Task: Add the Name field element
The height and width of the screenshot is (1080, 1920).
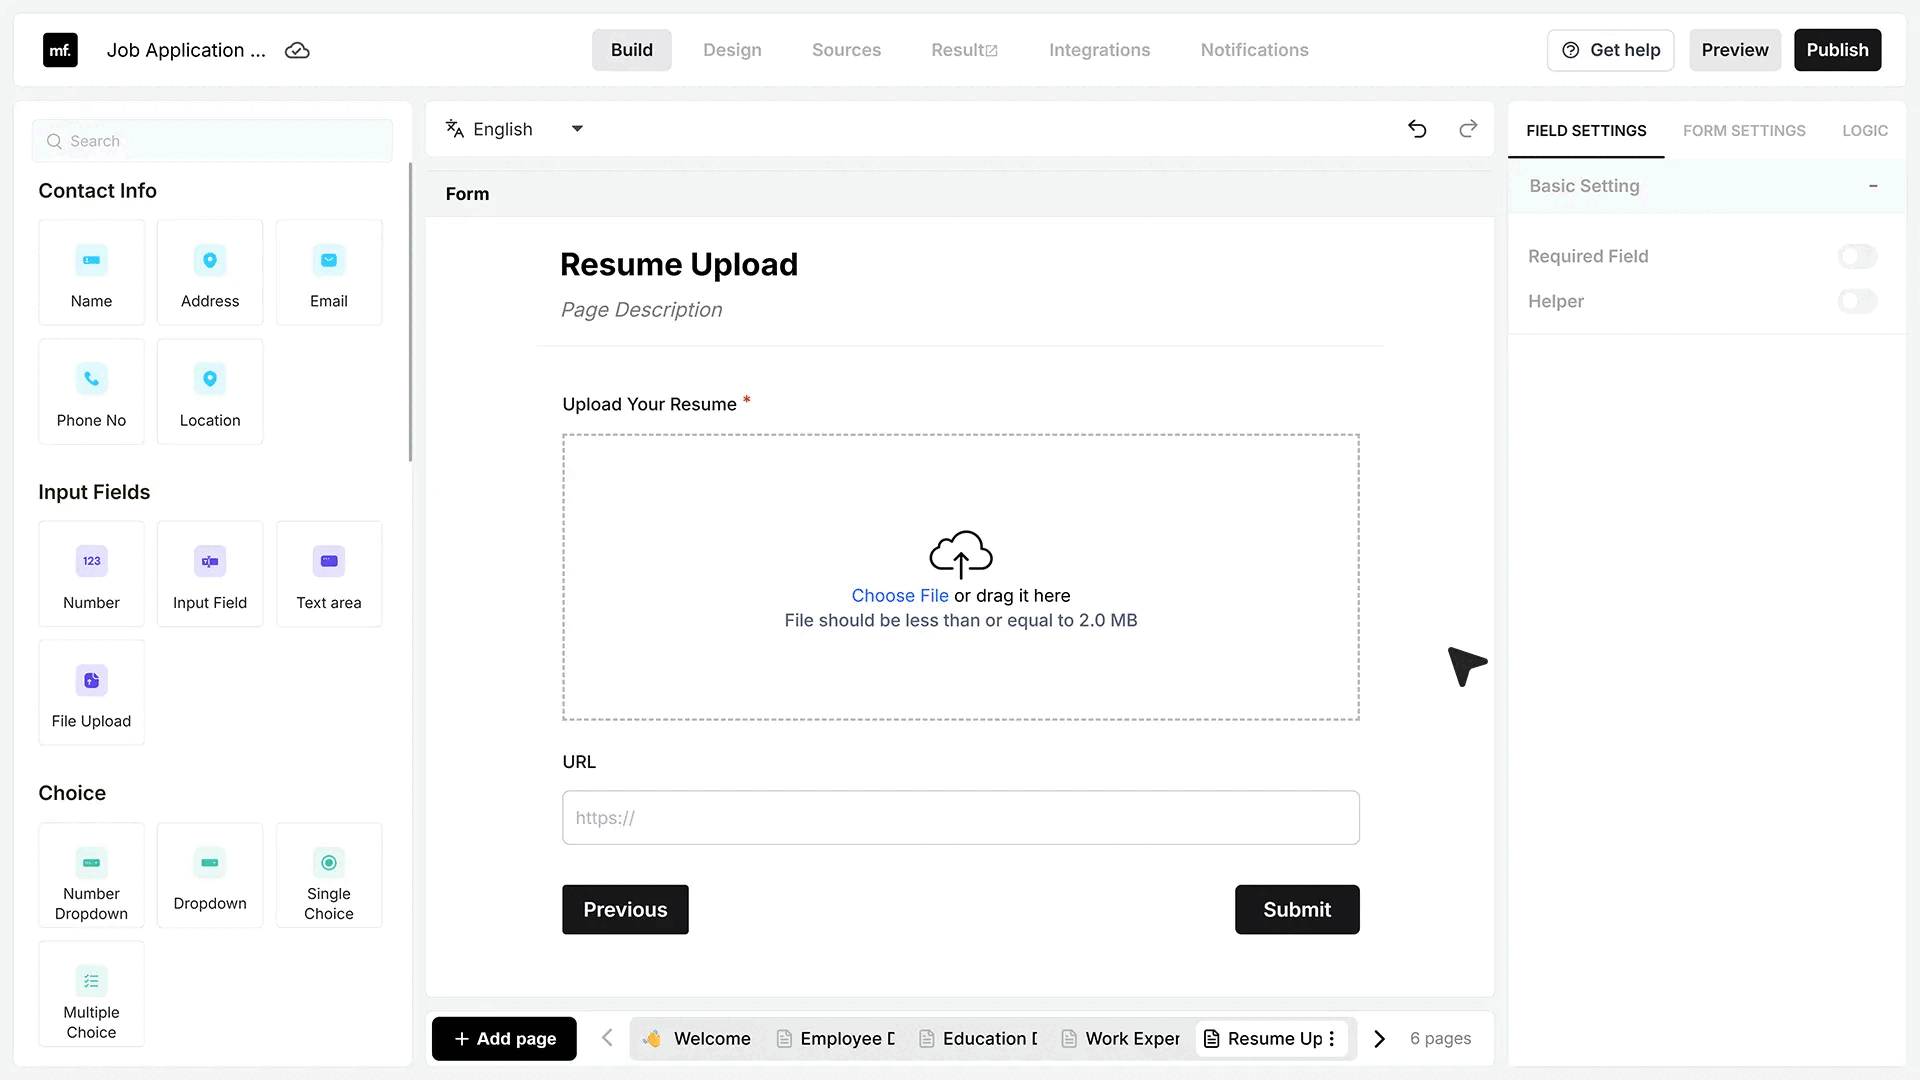Action: [x=91, y=272]
